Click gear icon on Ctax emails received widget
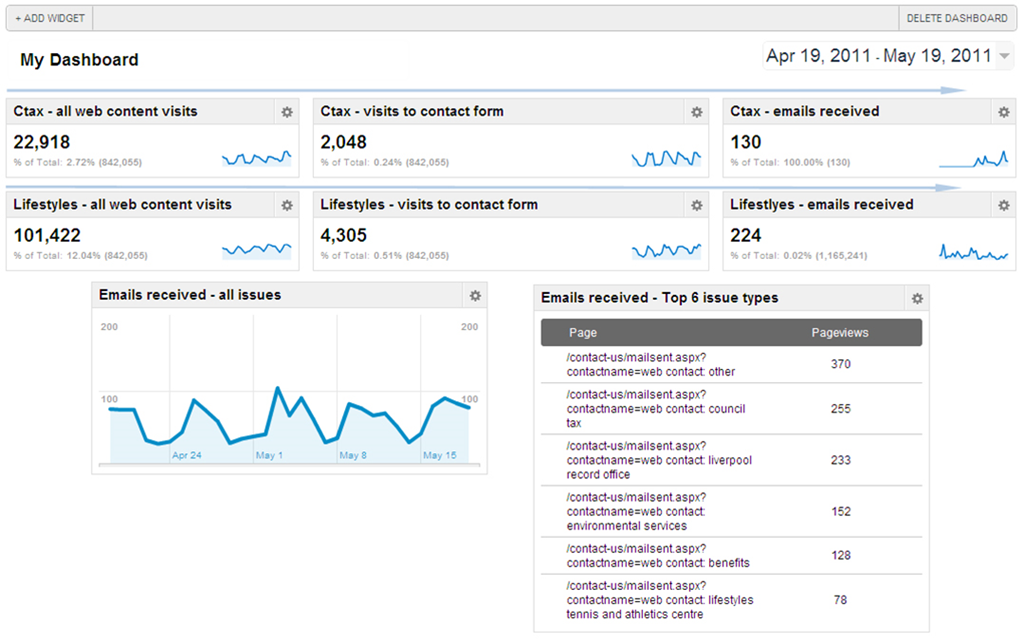This screenshot has height=643, width=1024. [x=1004, y=112]
